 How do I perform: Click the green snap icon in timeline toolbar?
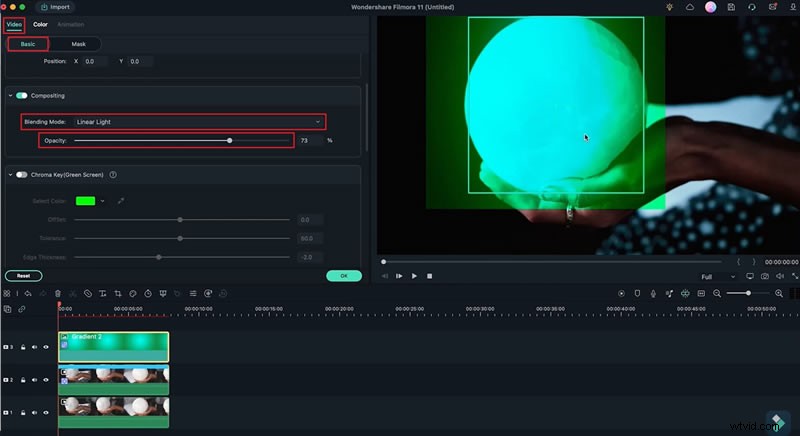[x=685, y=294]
